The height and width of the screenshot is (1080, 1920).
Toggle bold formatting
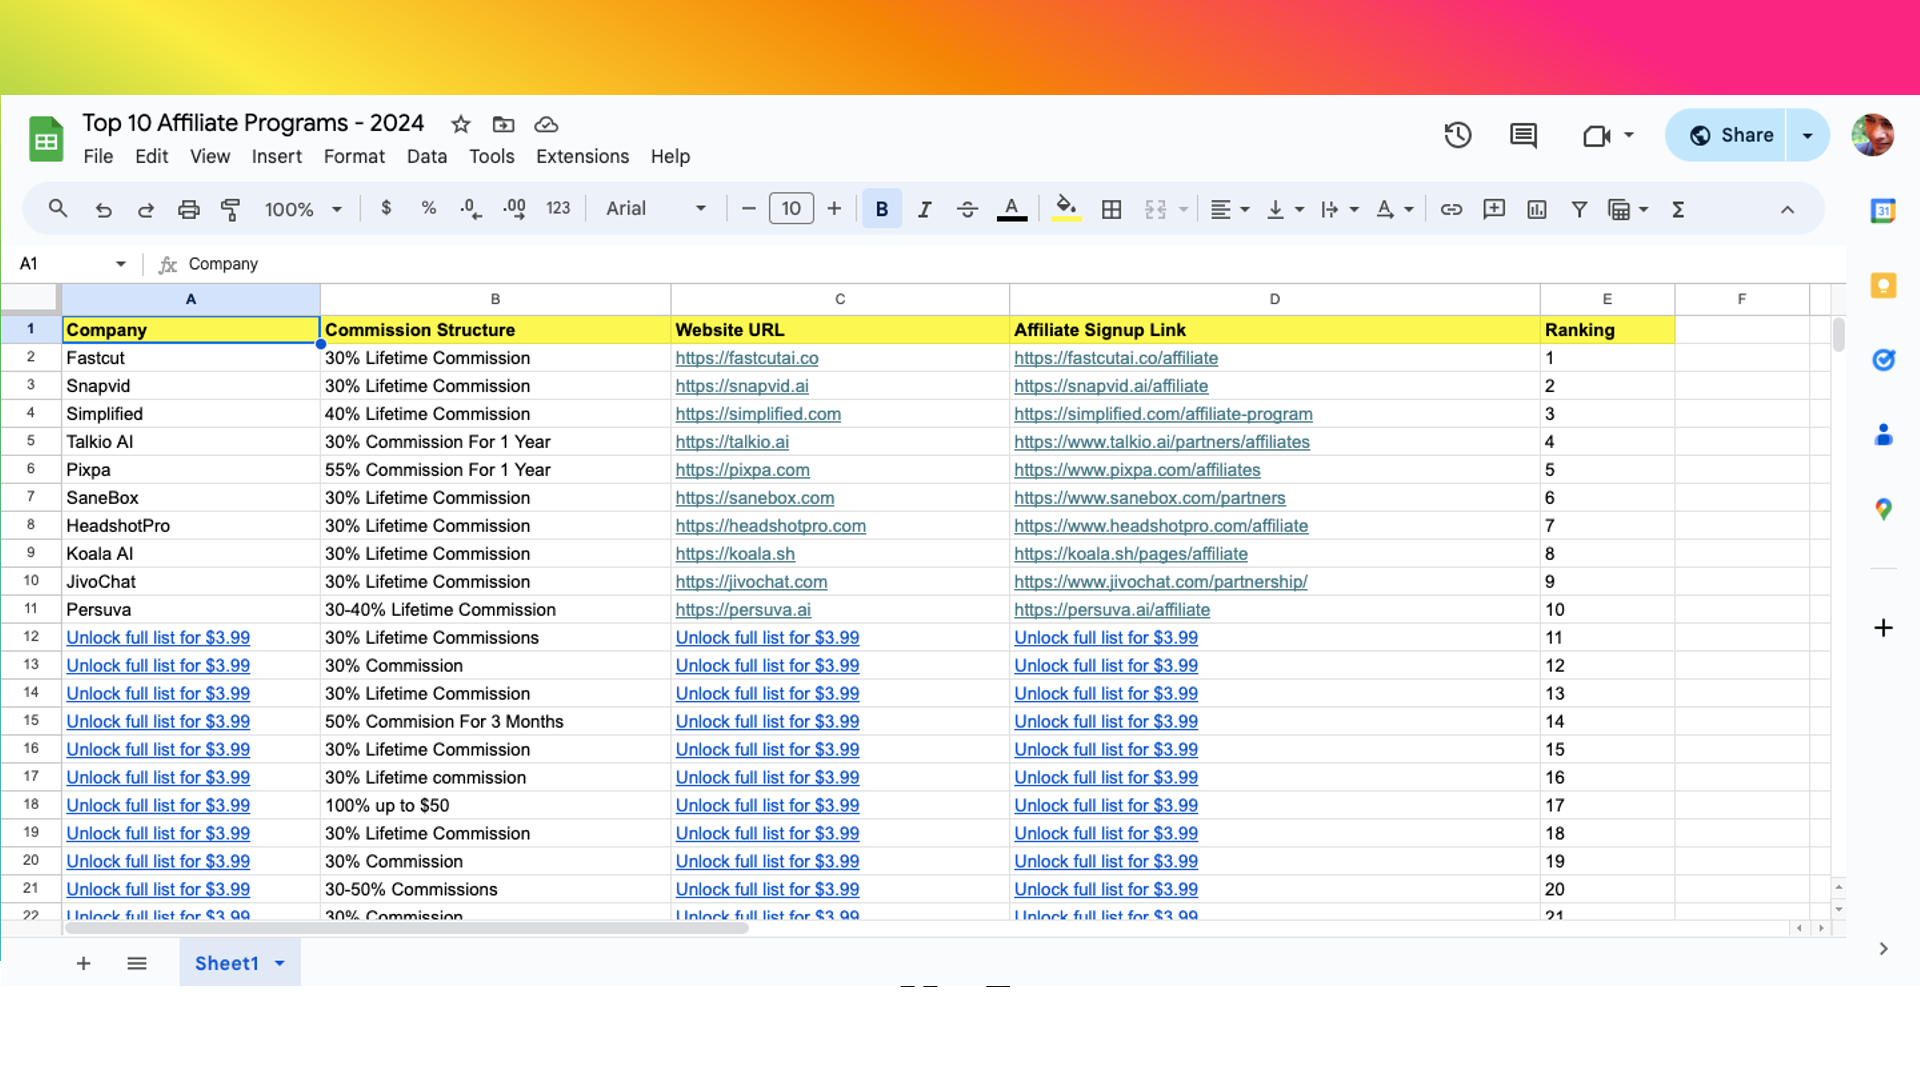point(881,209)
